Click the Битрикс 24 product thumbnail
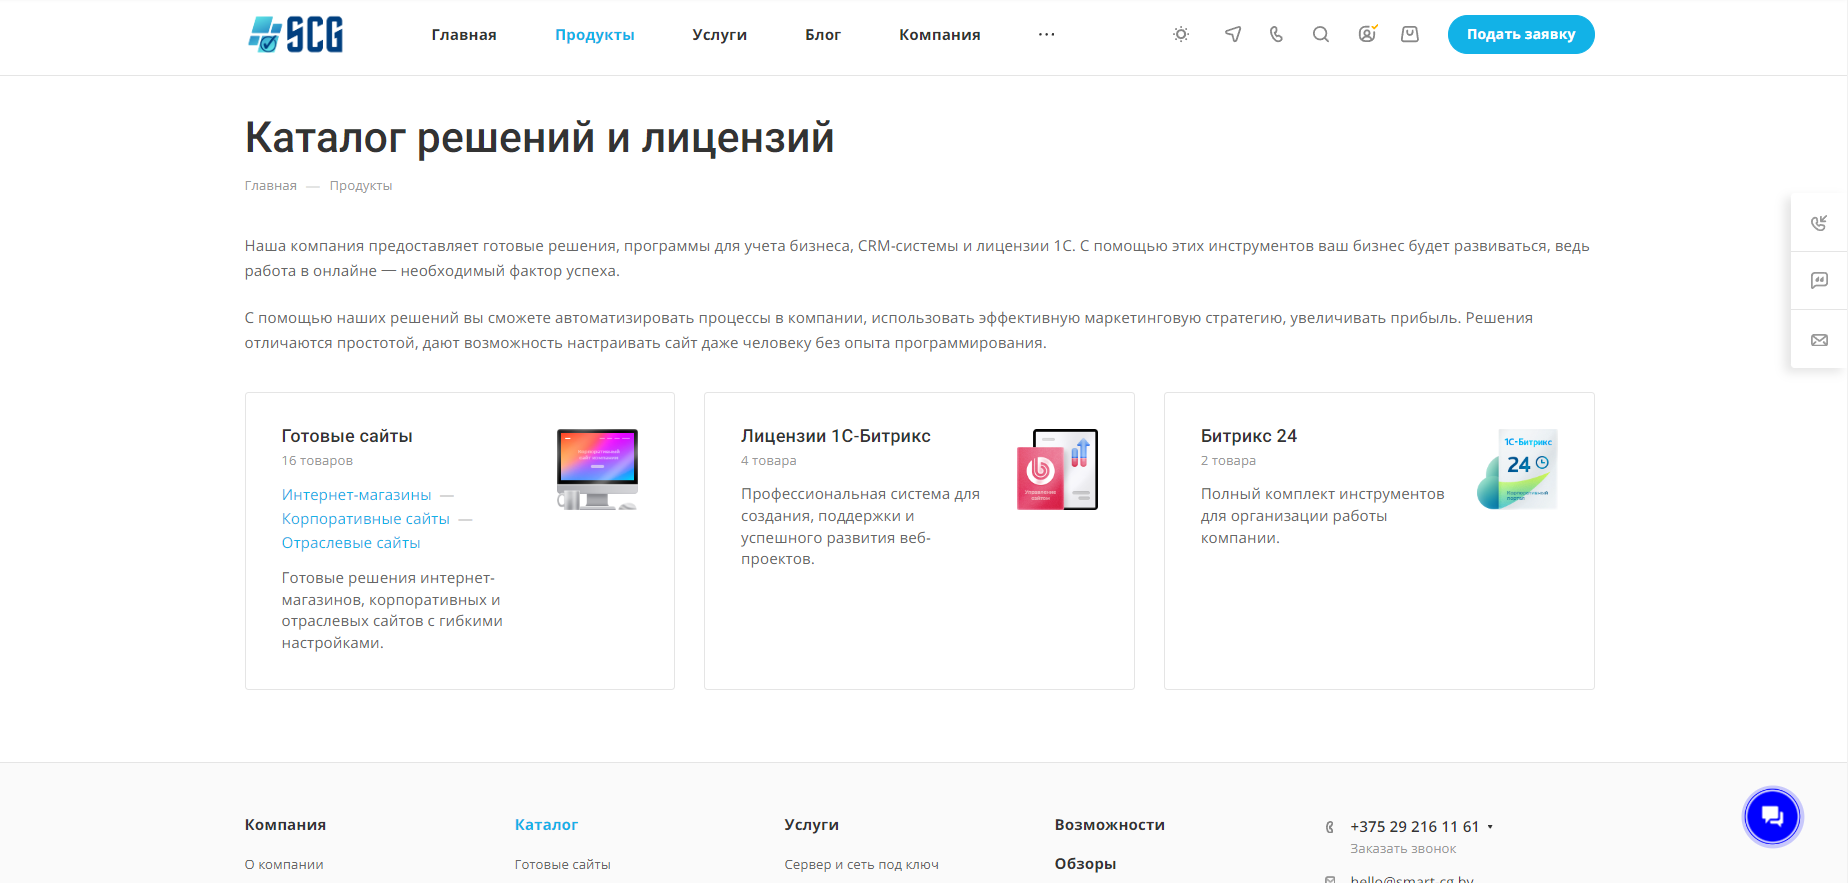 tap(1517, 469)
